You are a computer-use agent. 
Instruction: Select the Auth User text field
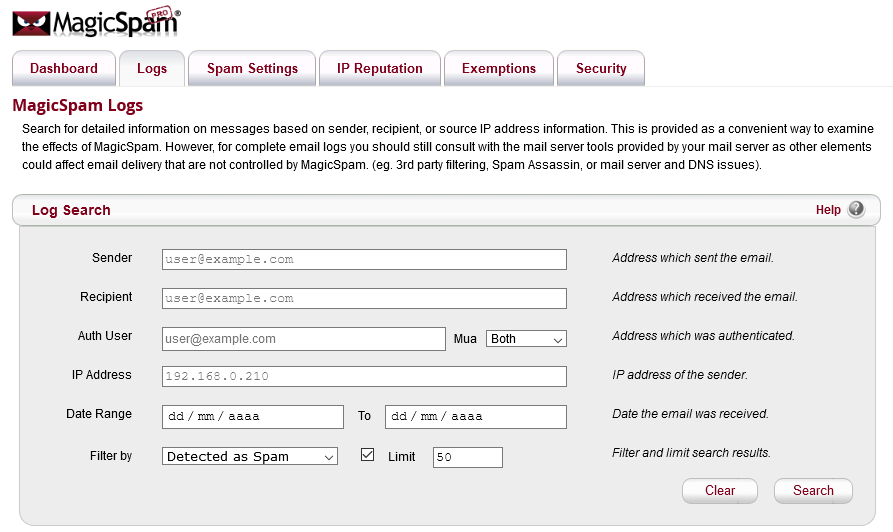pos(303,339)
